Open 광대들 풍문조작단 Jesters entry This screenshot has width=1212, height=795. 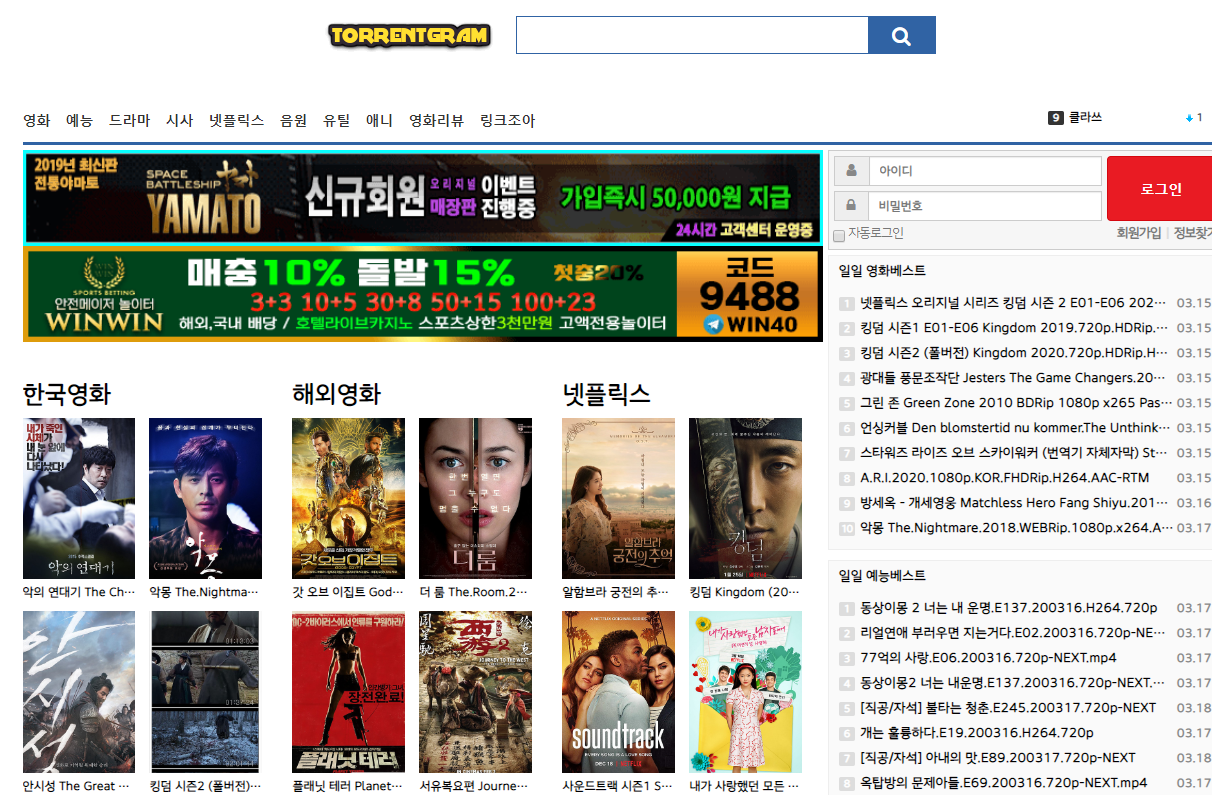1013,377
